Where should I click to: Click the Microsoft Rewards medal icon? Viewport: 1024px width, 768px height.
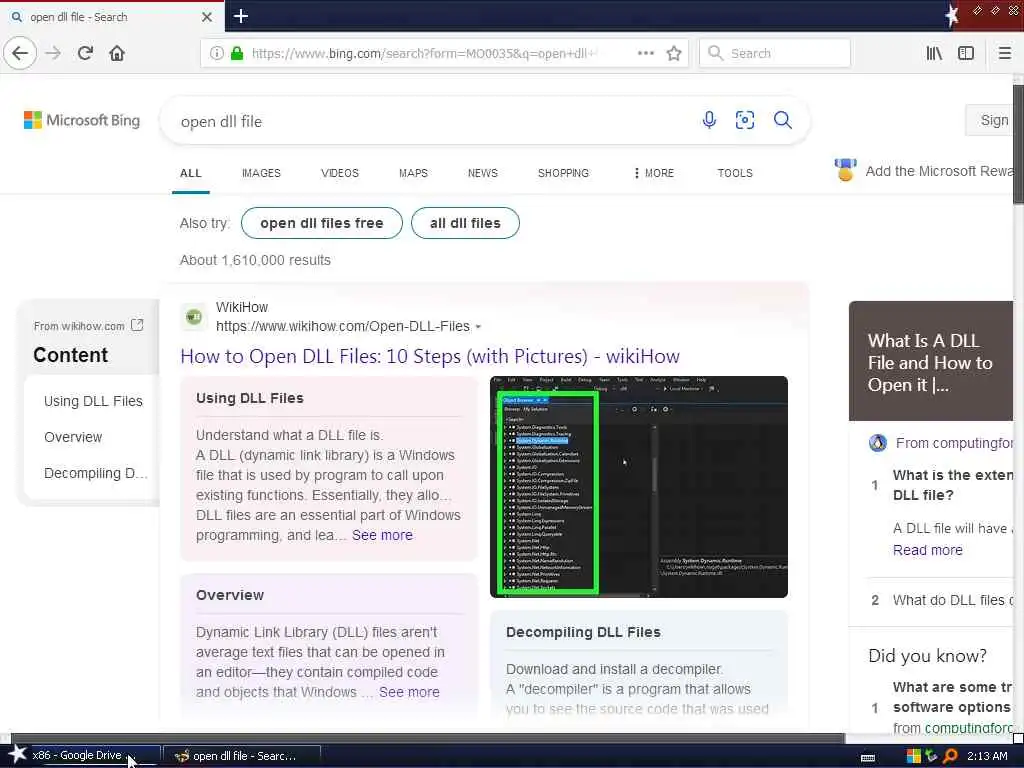click(845, 170)
